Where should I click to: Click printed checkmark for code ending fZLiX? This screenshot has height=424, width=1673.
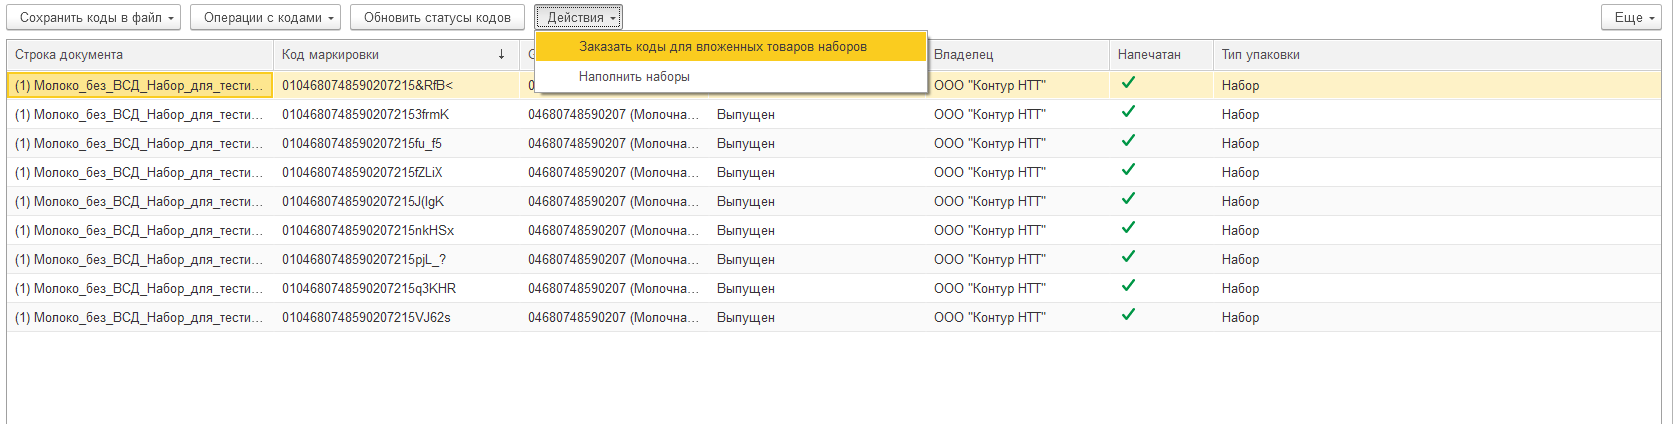pos(1128,170)
